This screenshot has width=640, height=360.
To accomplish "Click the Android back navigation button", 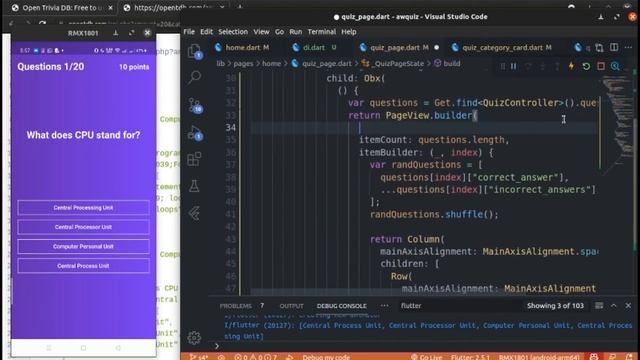I will tap(118, 348).
